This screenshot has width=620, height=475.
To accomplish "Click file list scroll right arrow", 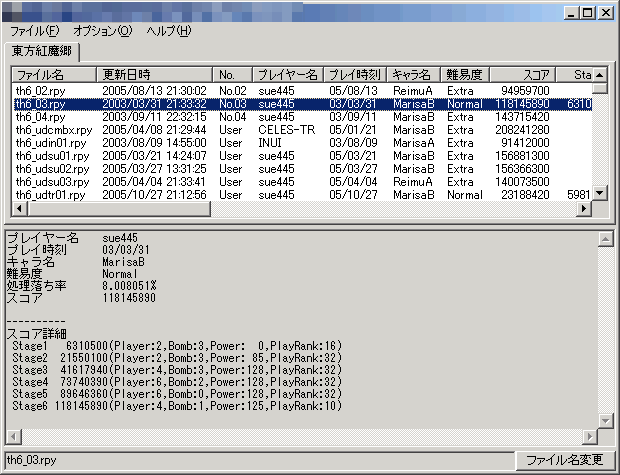I will click(584, 208).
